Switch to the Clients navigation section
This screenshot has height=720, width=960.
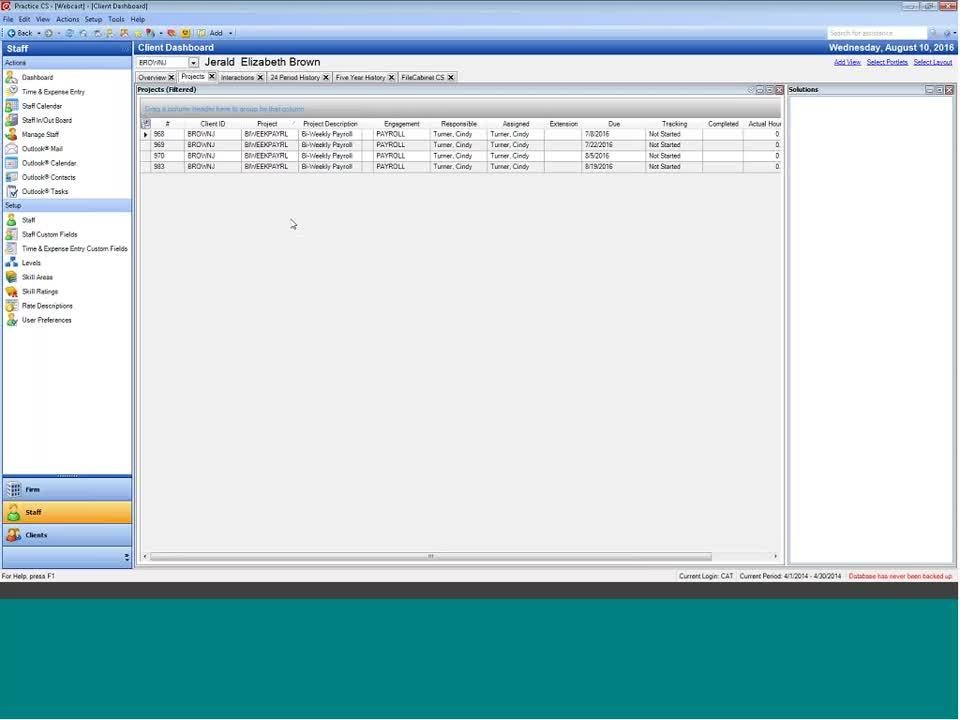67,535
